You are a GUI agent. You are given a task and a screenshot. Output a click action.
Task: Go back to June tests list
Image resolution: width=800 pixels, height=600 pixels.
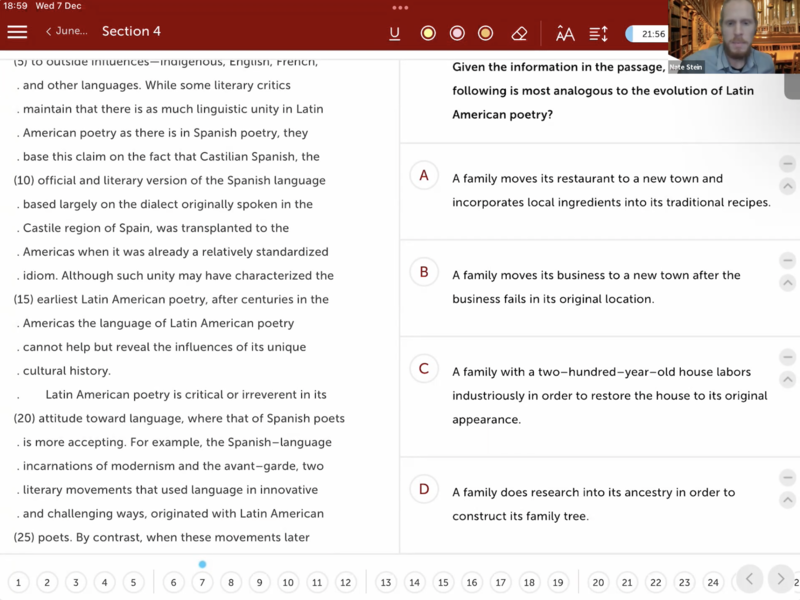[66, 32]
